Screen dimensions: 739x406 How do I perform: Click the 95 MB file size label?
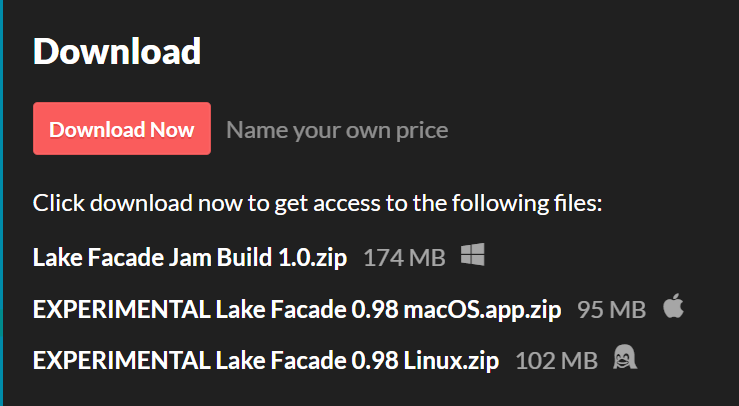[x=611, y=310]
